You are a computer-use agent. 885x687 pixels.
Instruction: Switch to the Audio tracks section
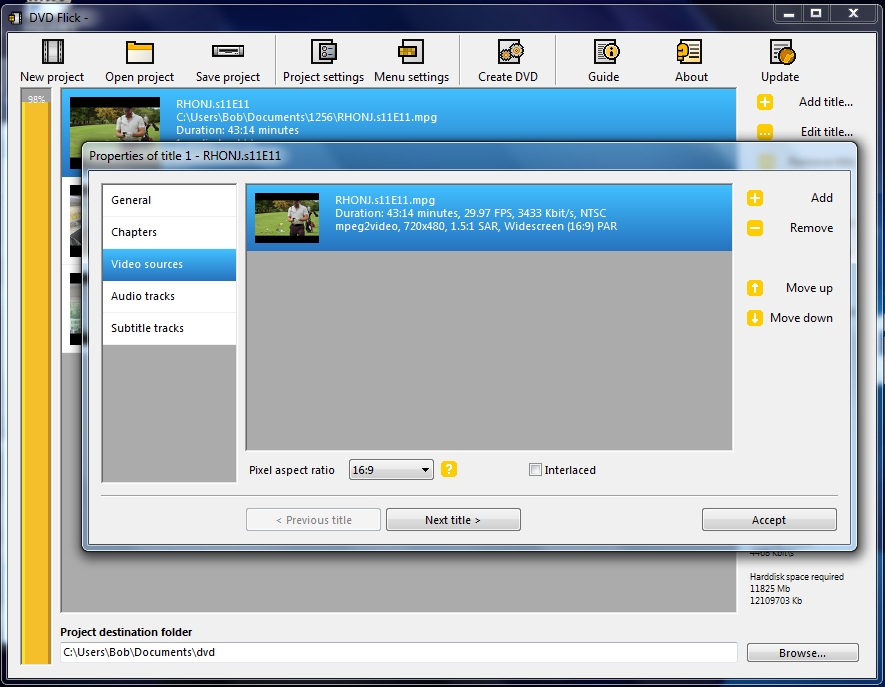point(169,296)
